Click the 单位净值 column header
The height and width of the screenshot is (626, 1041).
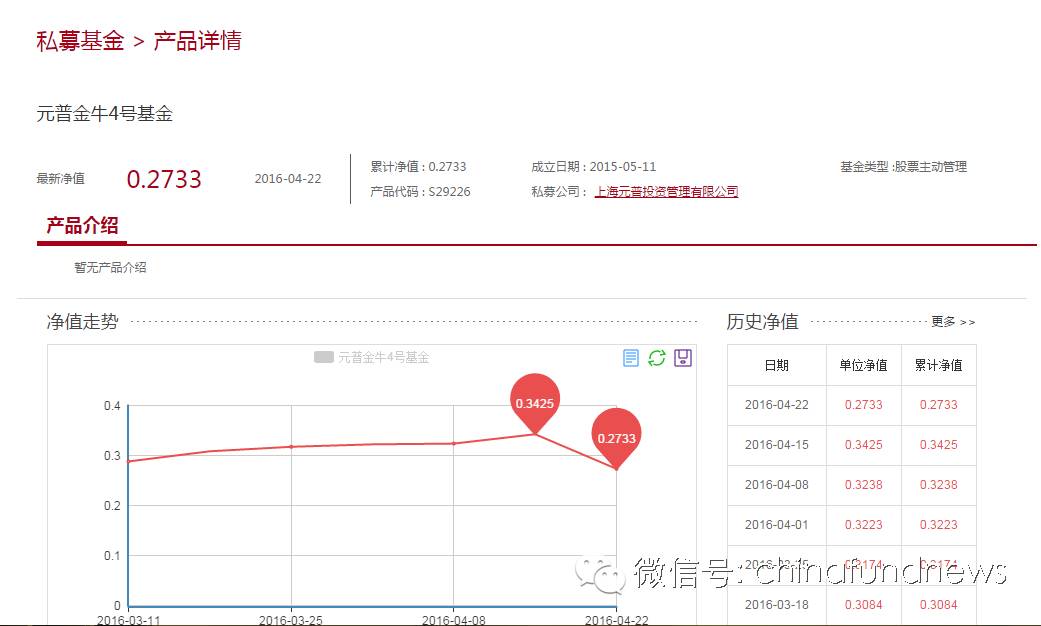[x=864, y=365]
